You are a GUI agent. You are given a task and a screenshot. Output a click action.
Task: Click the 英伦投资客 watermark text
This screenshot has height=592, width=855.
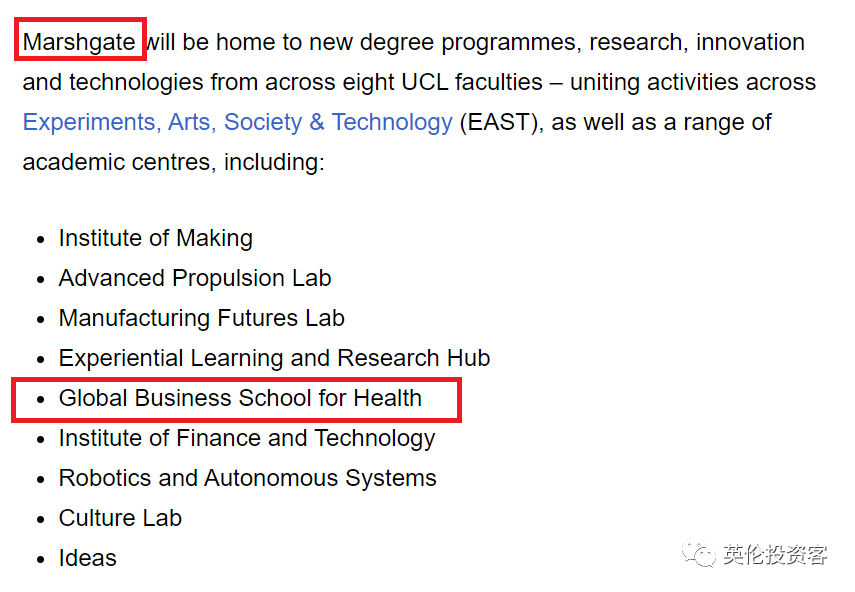[x=775, y=555]
